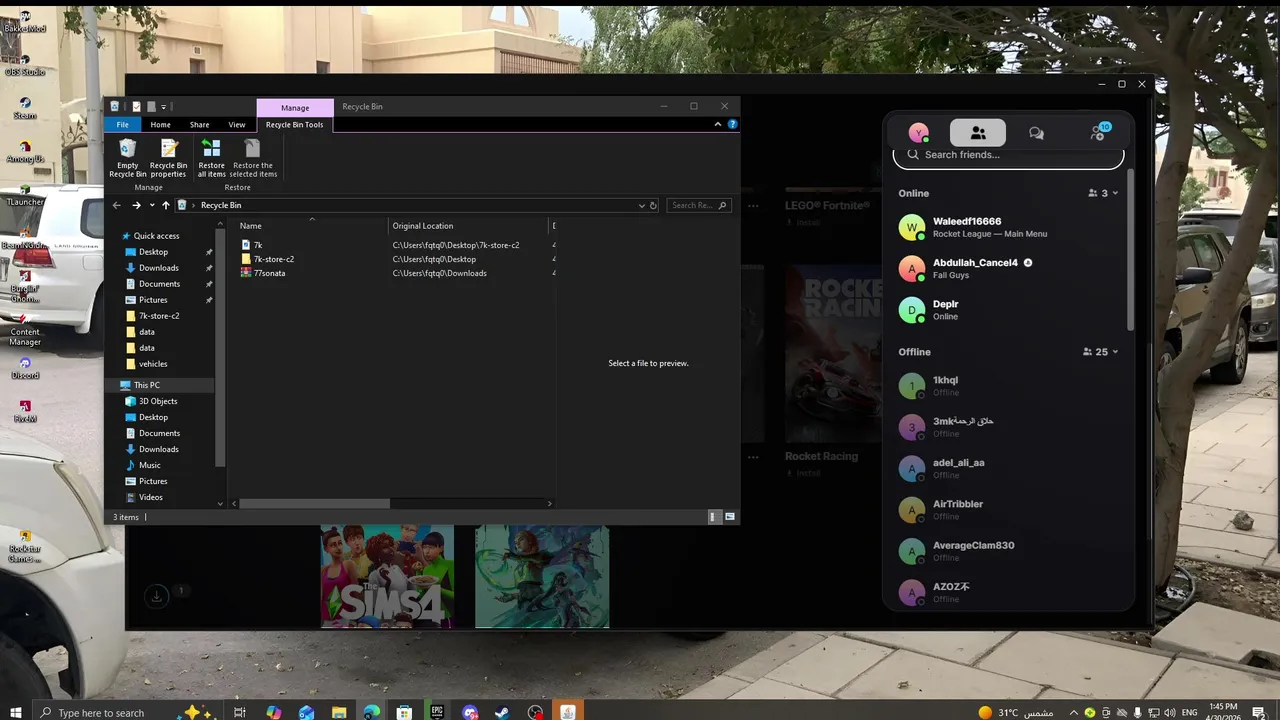Expand the address bar history dropdown
Viewport: 1280px width, 720px height.
click(x=642, y=205)
